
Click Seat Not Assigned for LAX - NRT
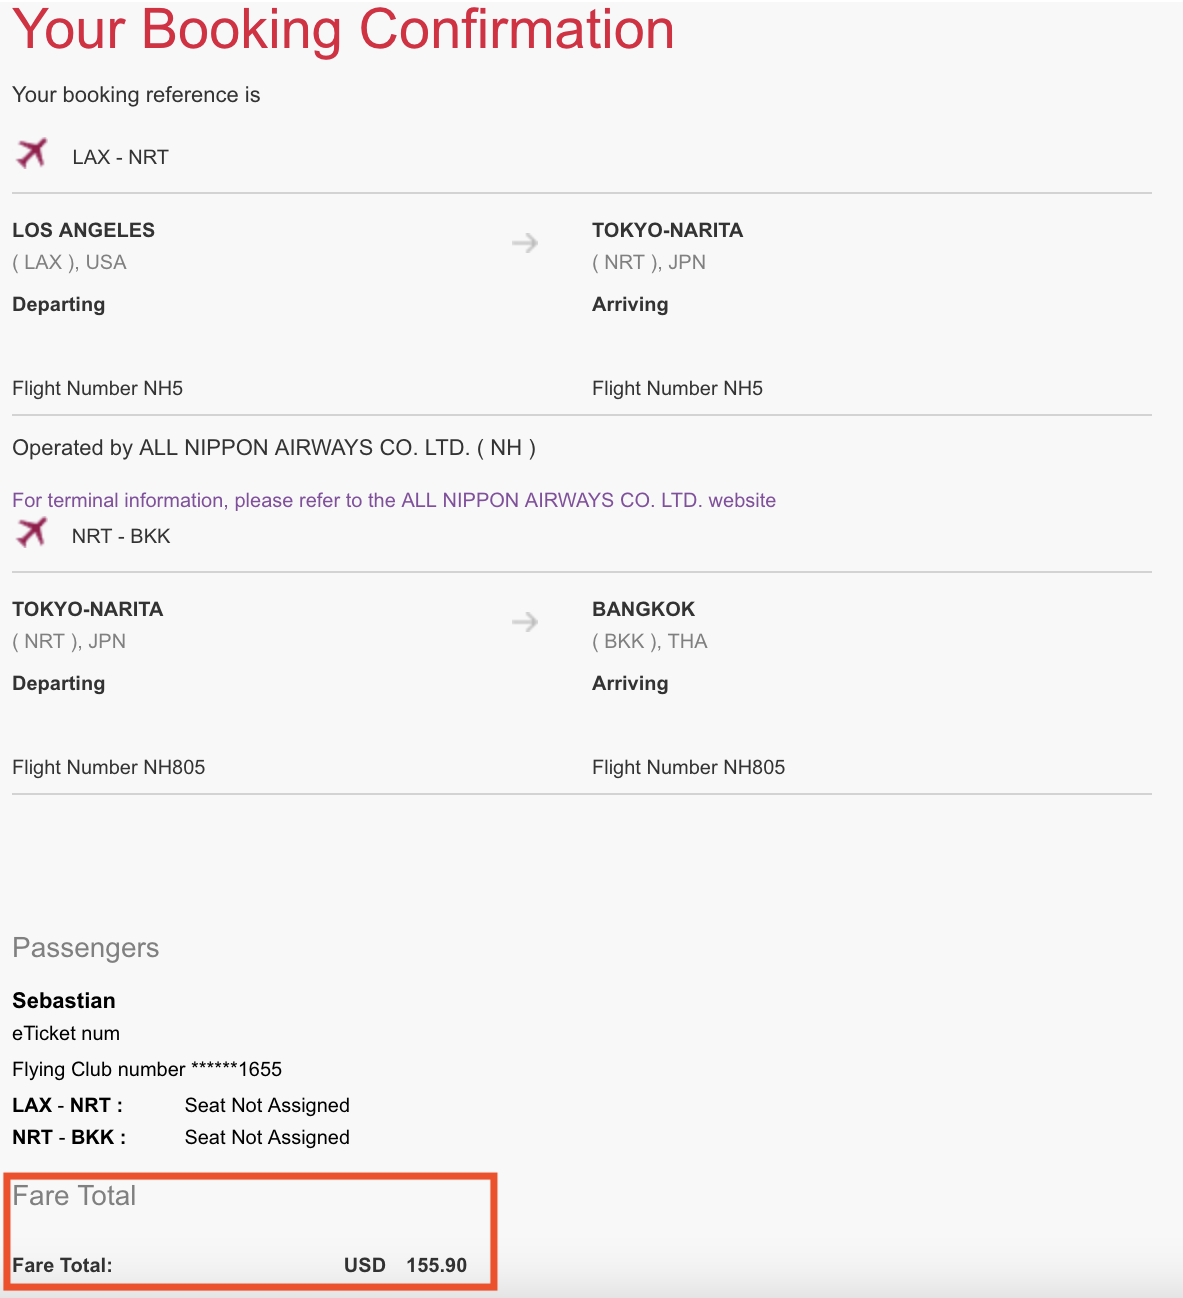[x=267, y=1105]
